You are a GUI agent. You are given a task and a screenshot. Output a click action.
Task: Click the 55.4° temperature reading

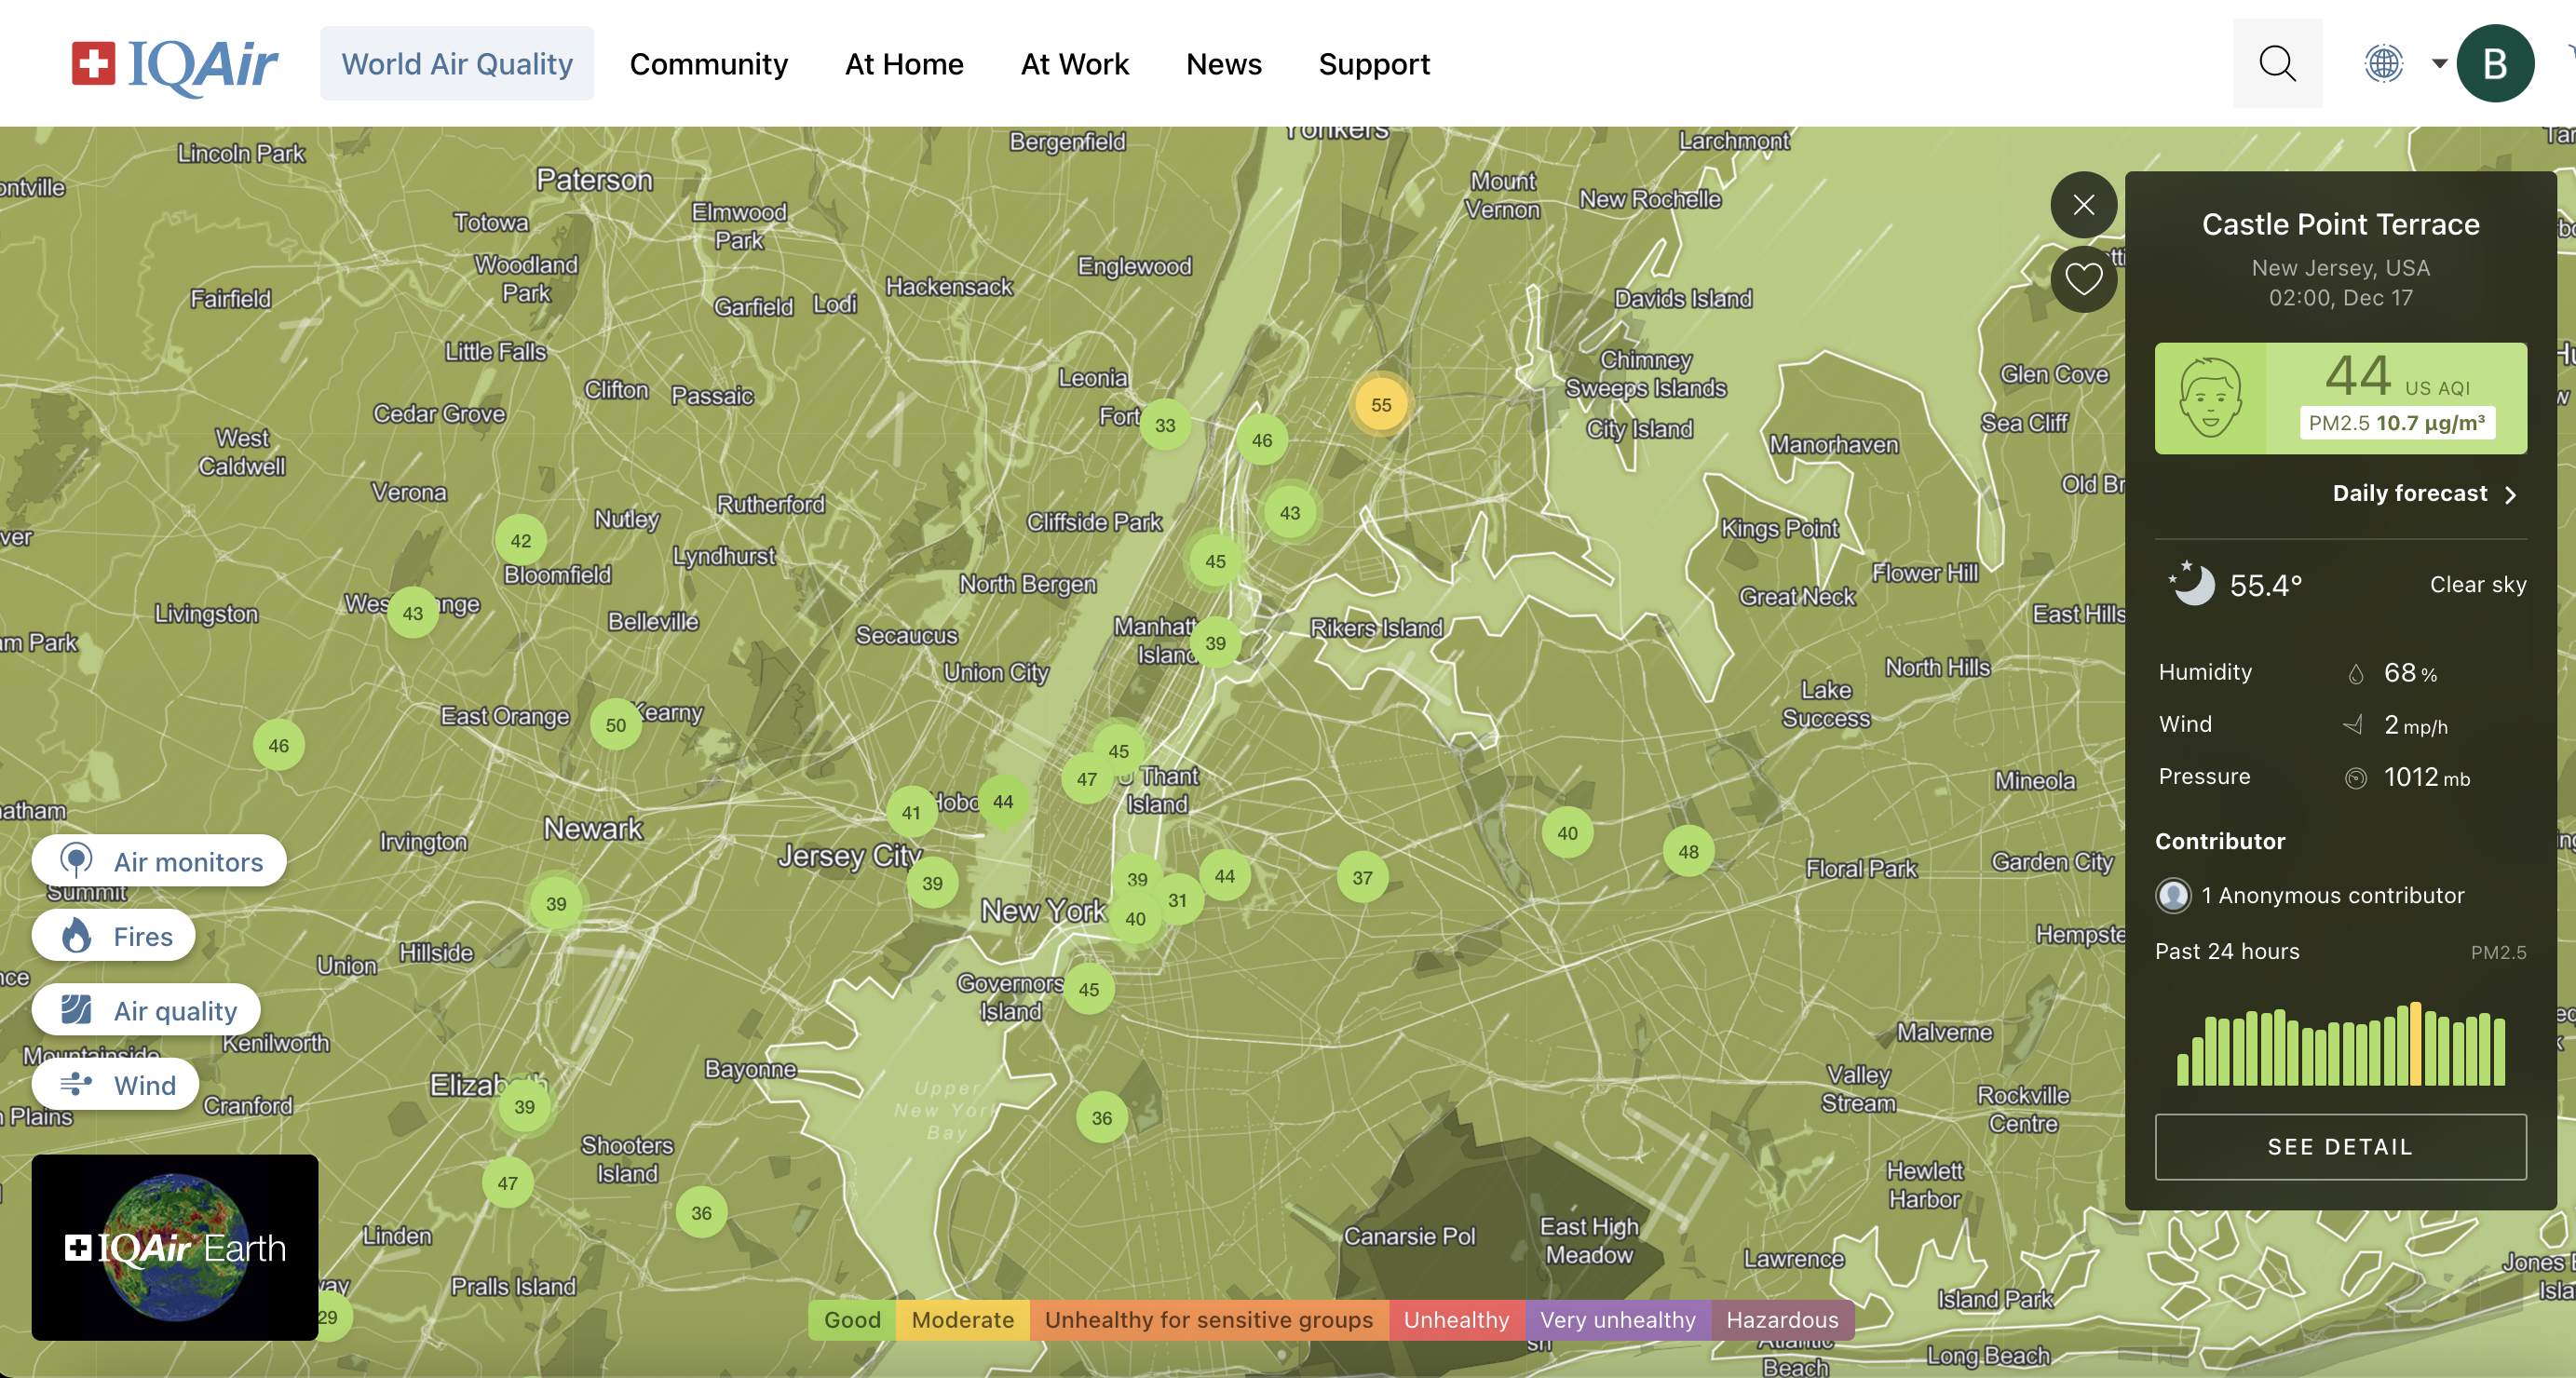2265,585
